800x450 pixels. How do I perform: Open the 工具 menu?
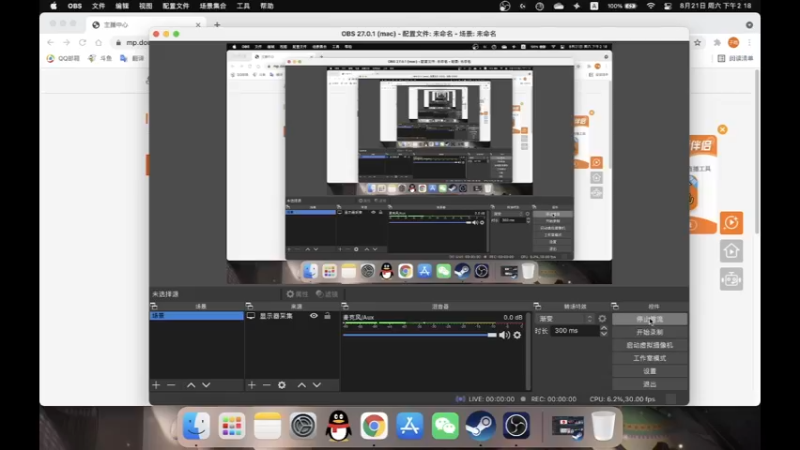(243, 6)
